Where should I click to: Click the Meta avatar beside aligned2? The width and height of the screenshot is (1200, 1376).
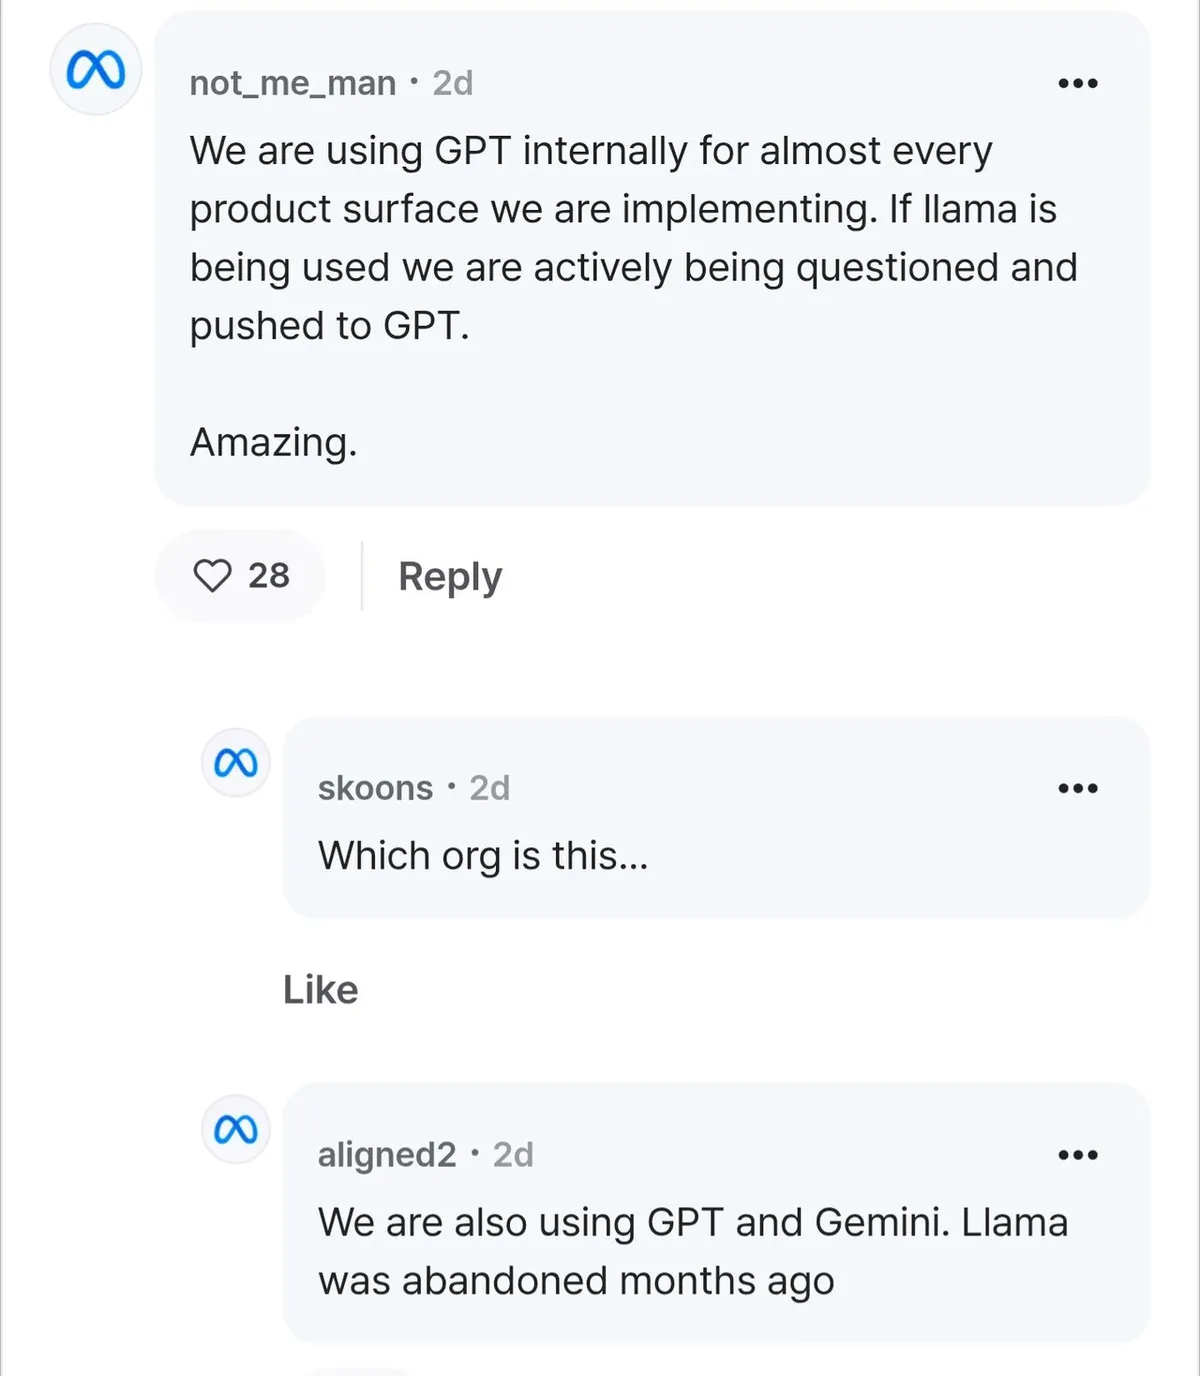(x=236, y=1129)
